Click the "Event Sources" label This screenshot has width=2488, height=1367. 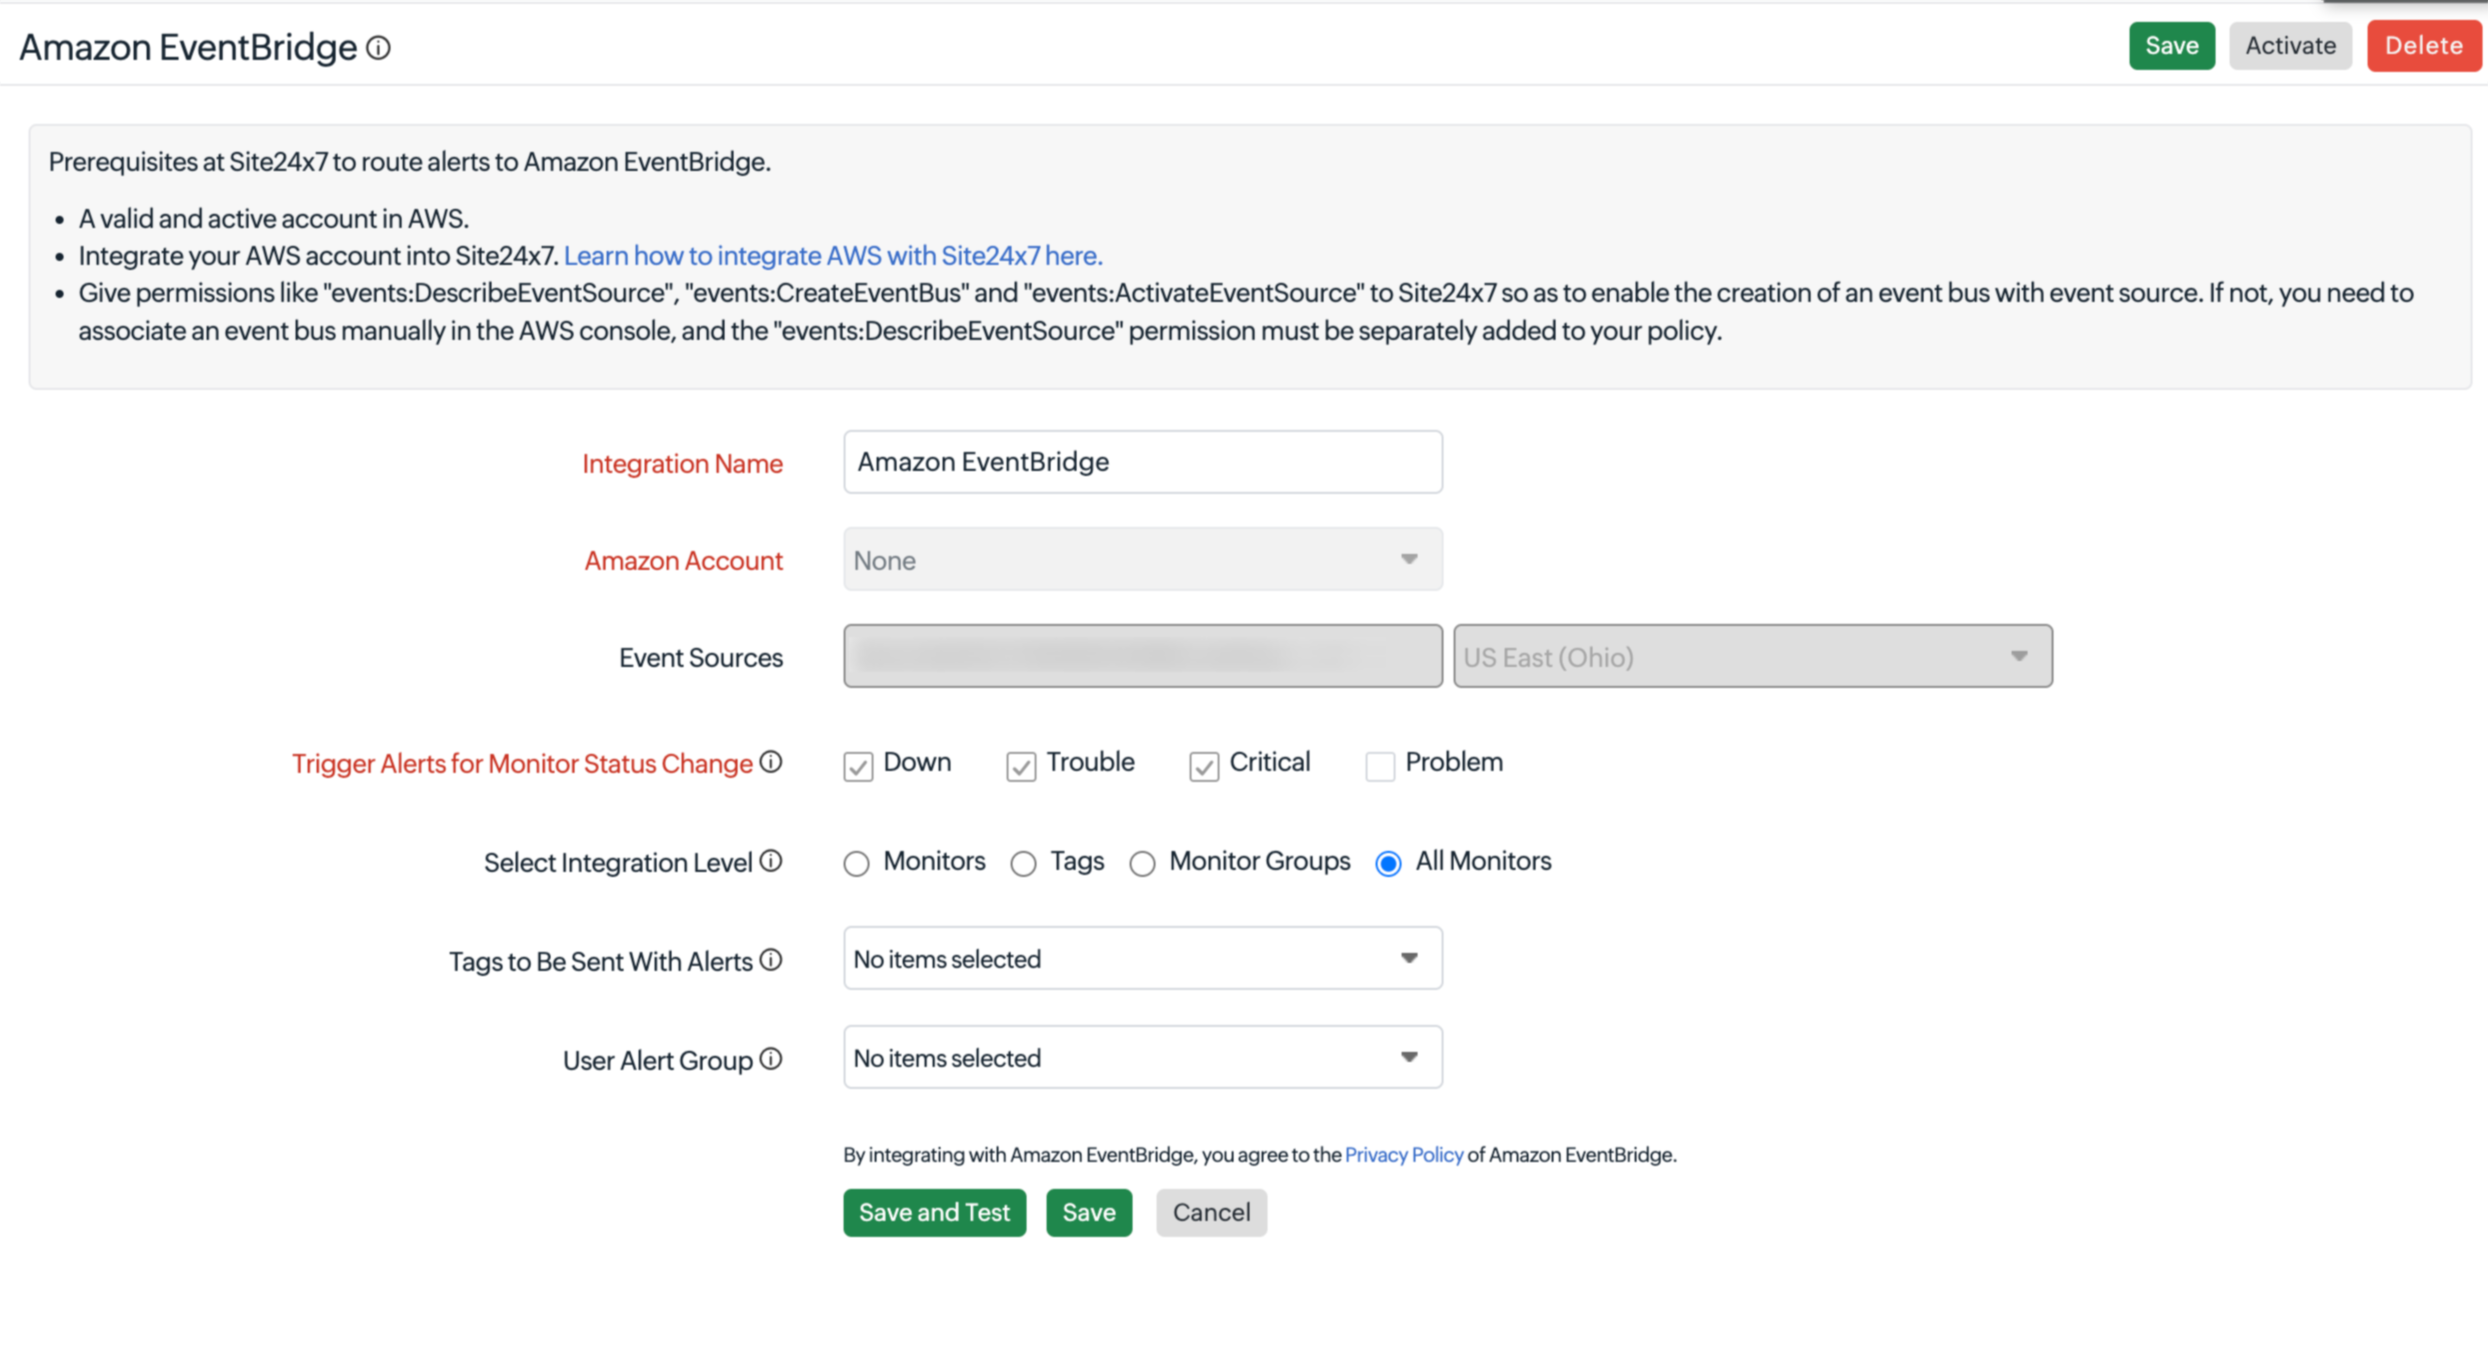coord(701,657)
